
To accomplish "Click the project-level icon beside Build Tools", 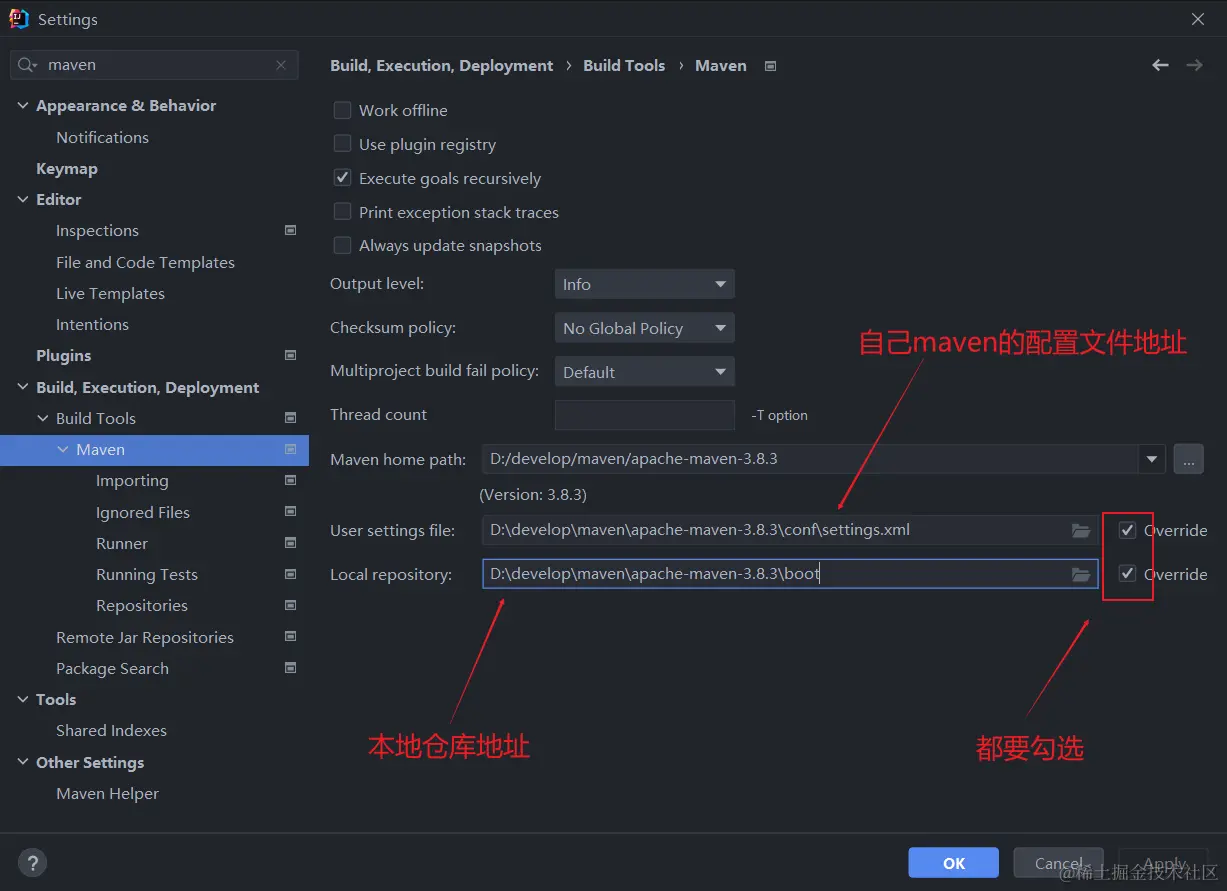I will click(291, 418).
